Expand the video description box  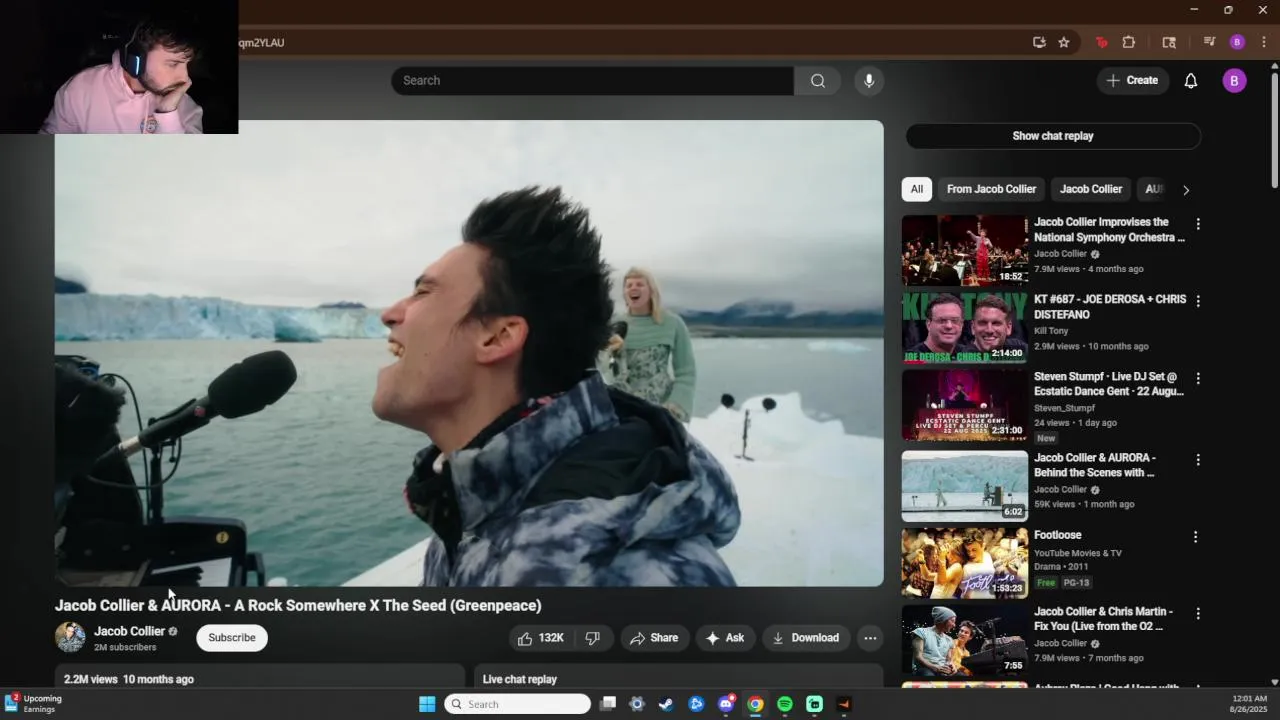coord(260,676)
